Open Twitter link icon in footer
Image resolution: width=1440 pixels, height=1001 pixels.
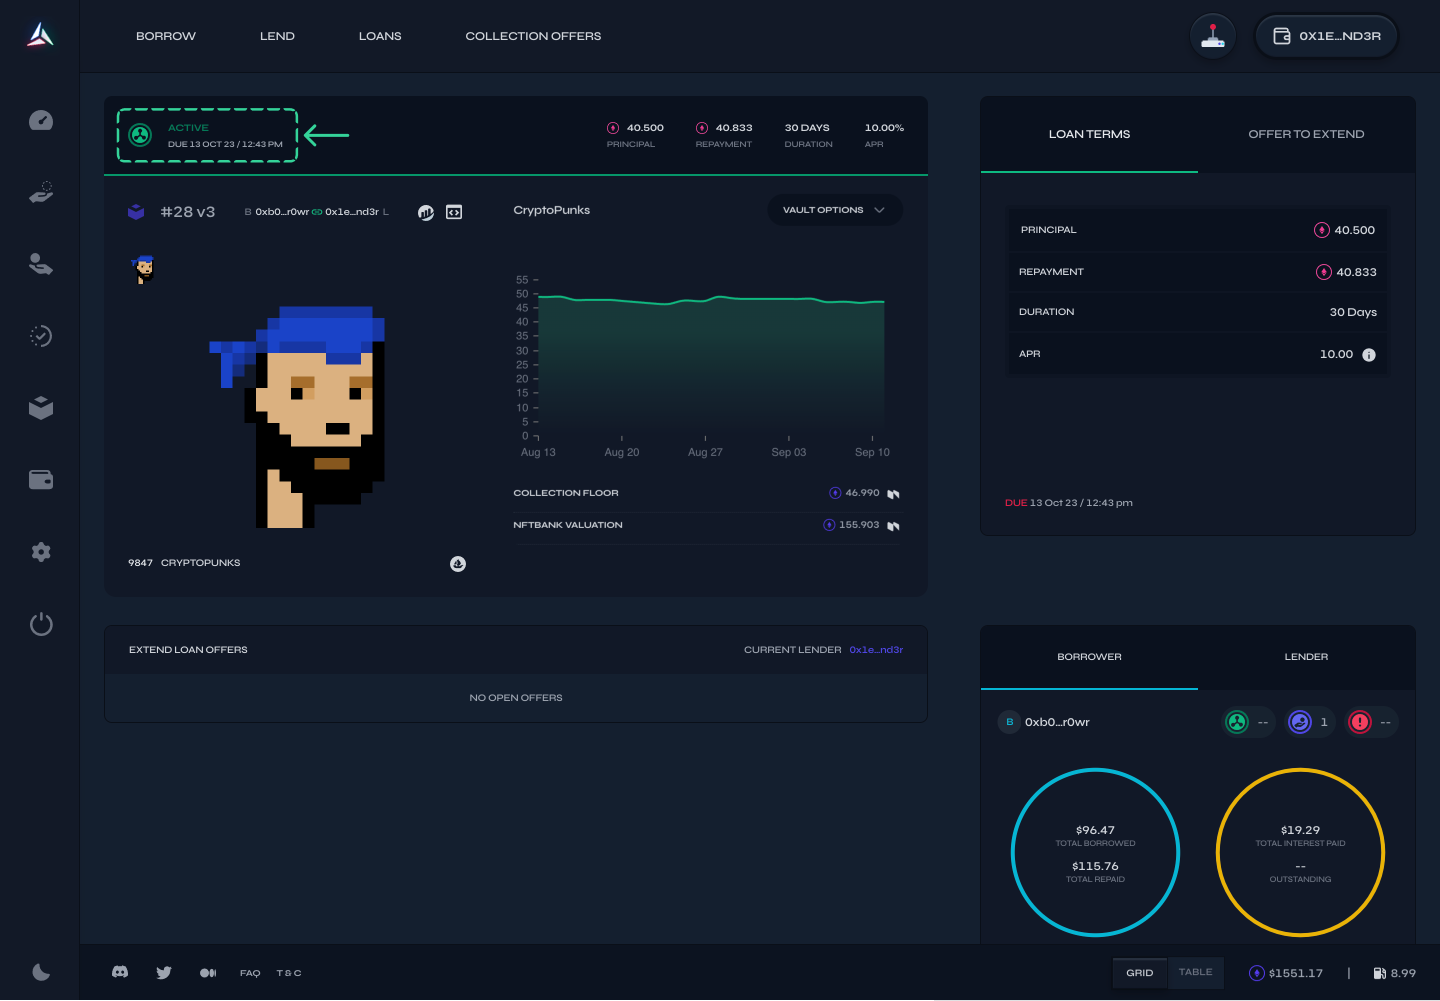(164, 972)
